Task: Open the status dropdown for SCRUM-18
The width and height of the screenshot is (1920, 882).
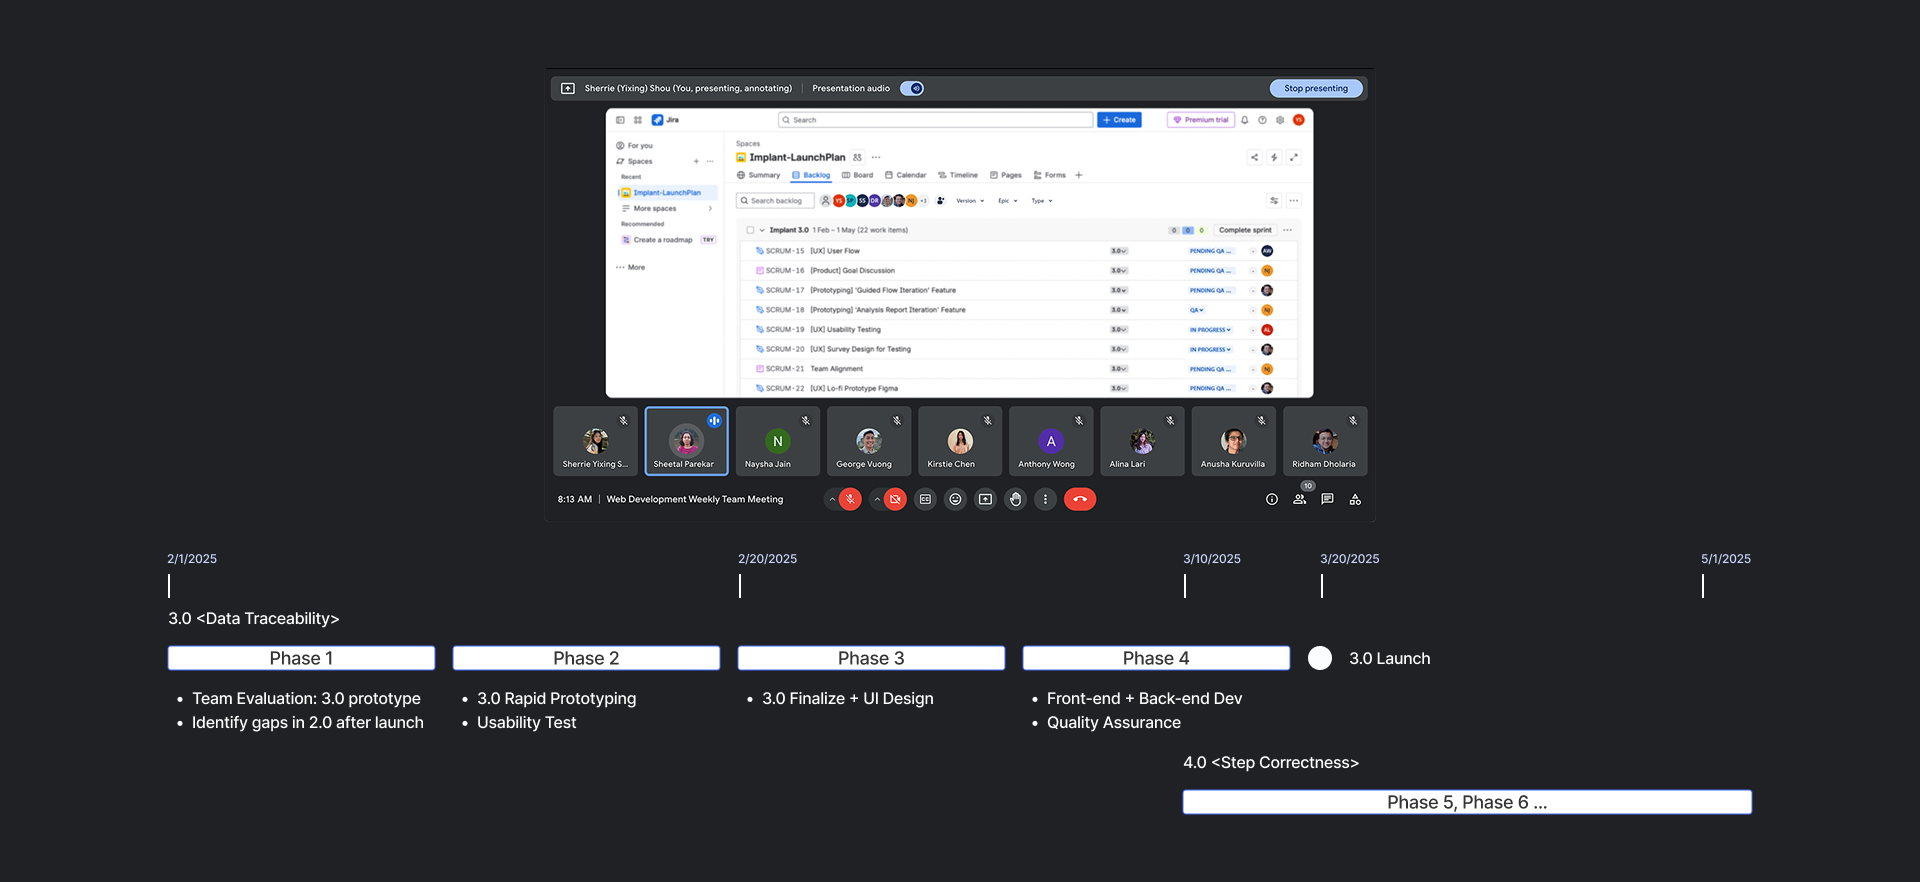Action: click(x=1197, y=310)
